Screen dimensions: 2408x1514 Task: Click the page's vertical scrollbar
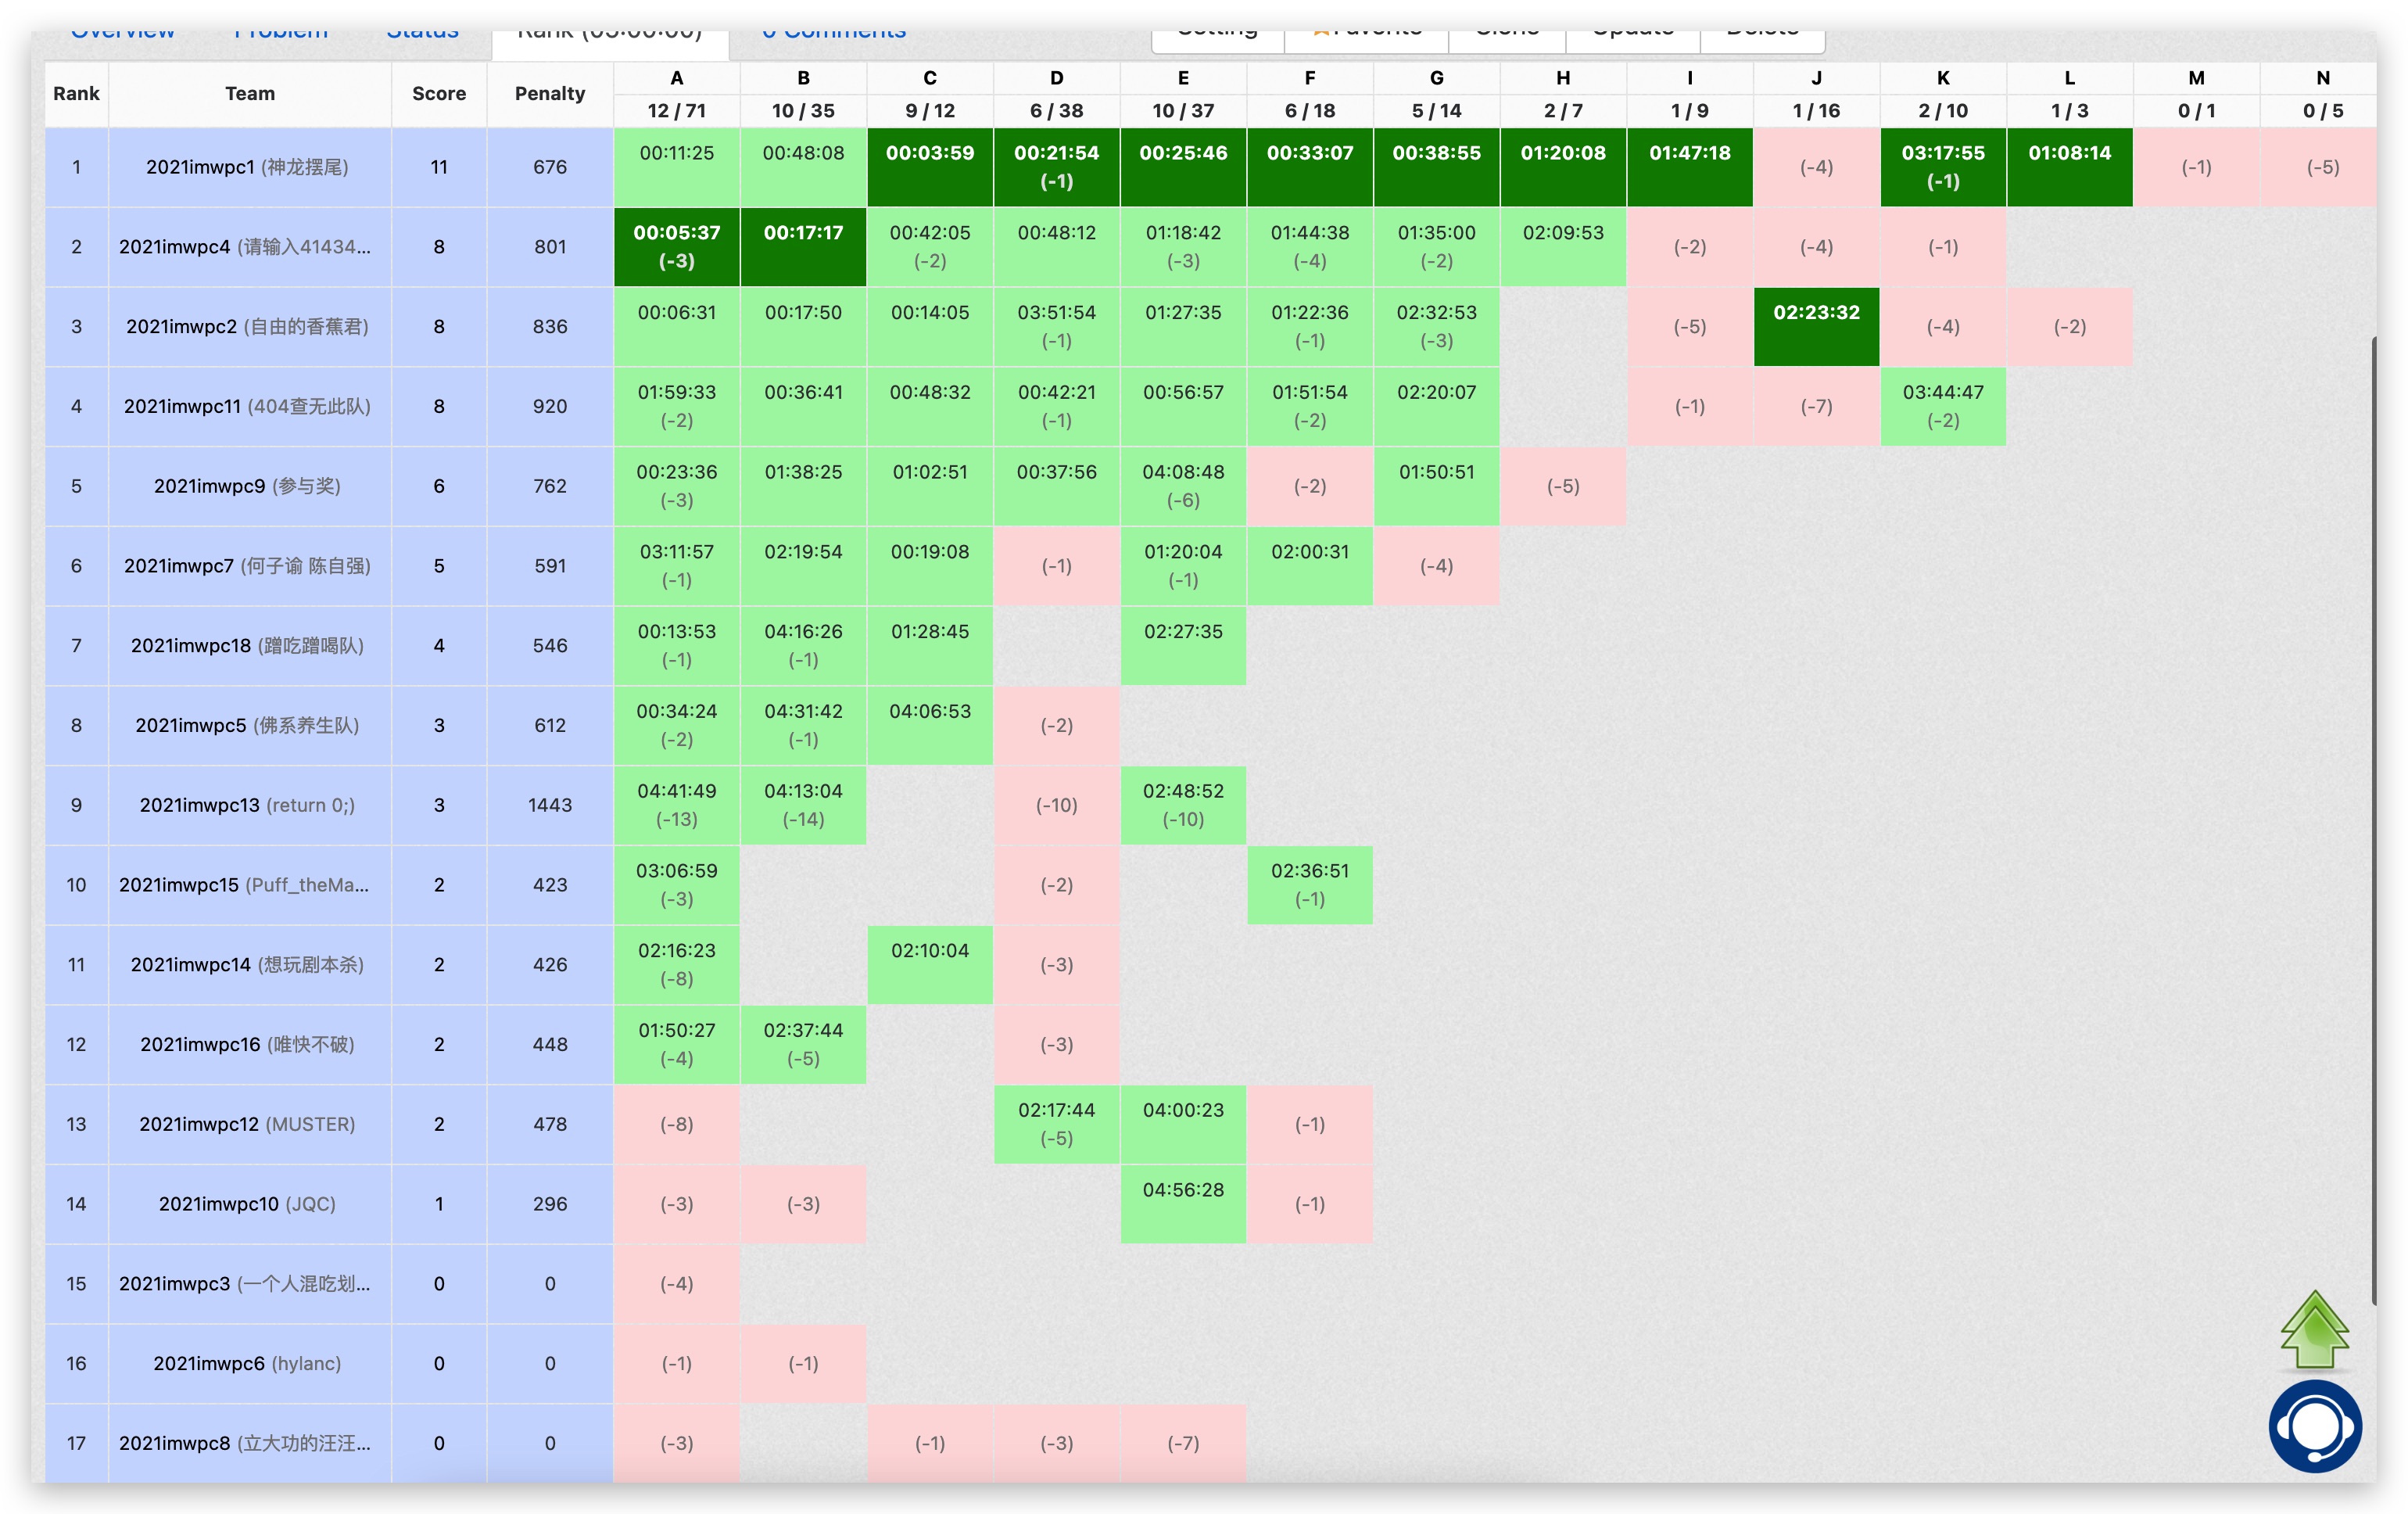pyautogui.click(x=2373, y=820)
